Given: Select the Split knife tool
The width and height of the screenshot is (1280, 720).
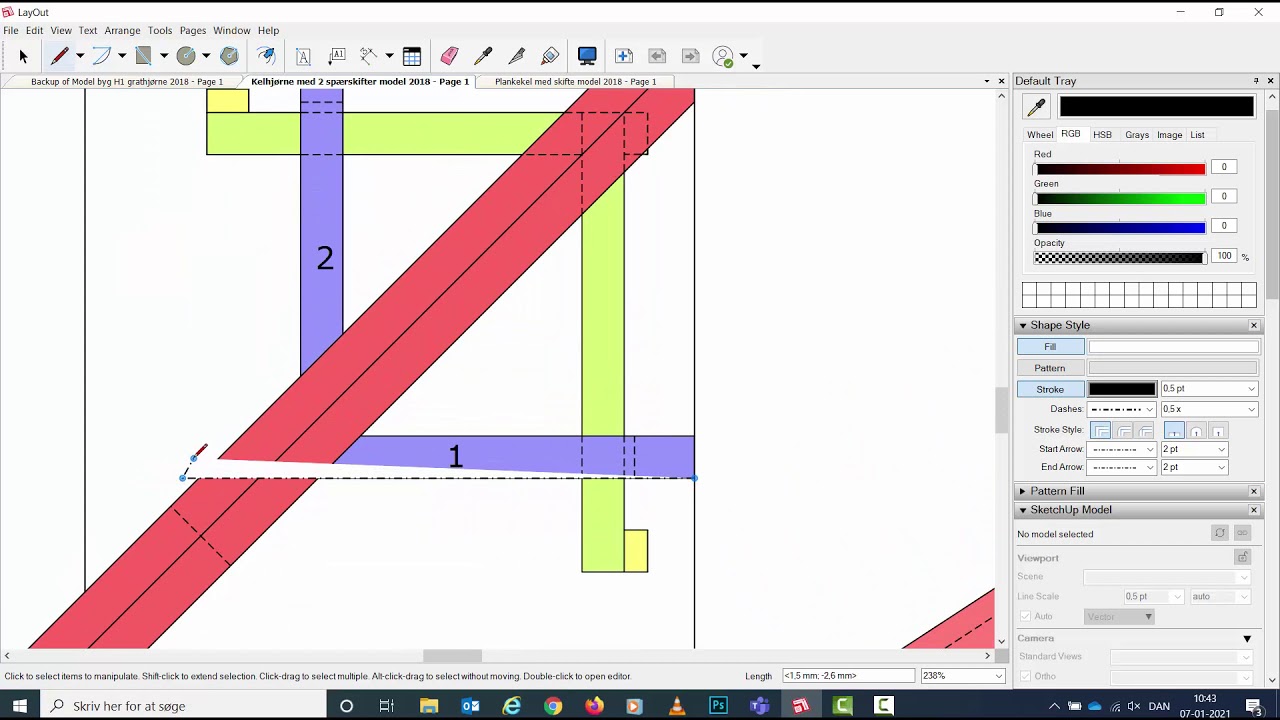Looking at the screenshot, I should (x=516, y=57).
